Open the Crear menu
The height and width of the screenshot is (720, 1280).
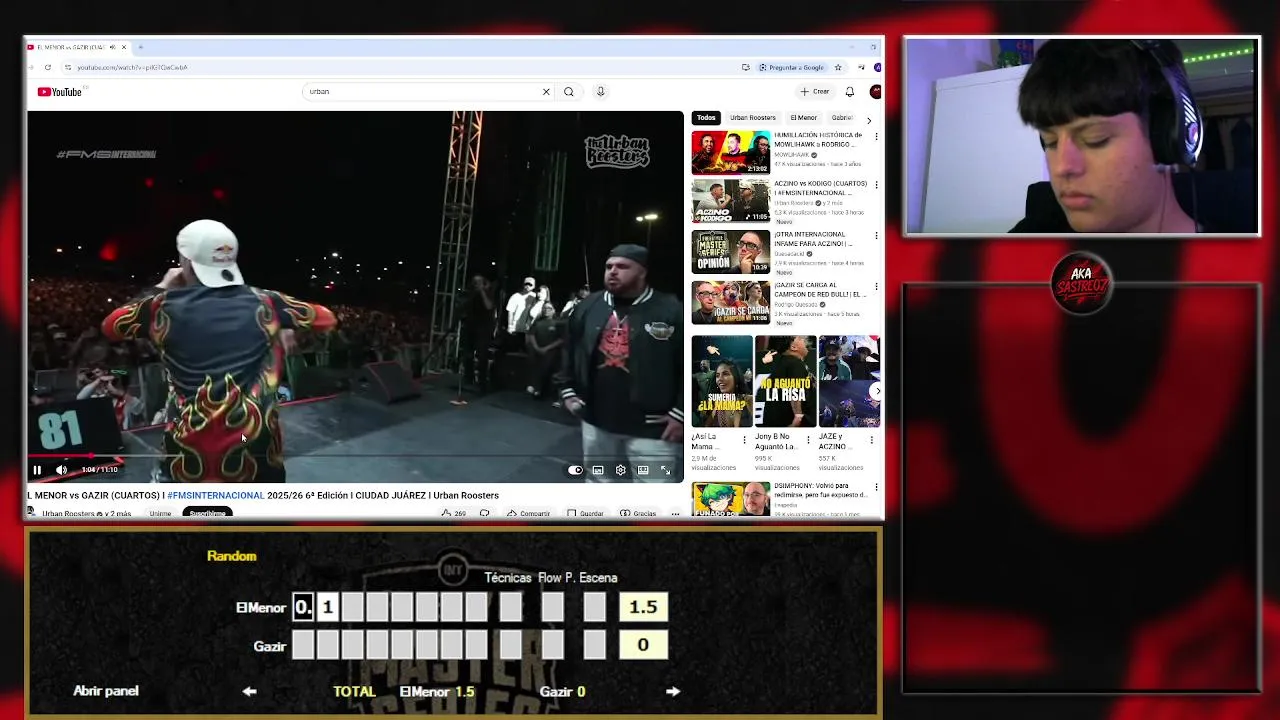point(815,92)
